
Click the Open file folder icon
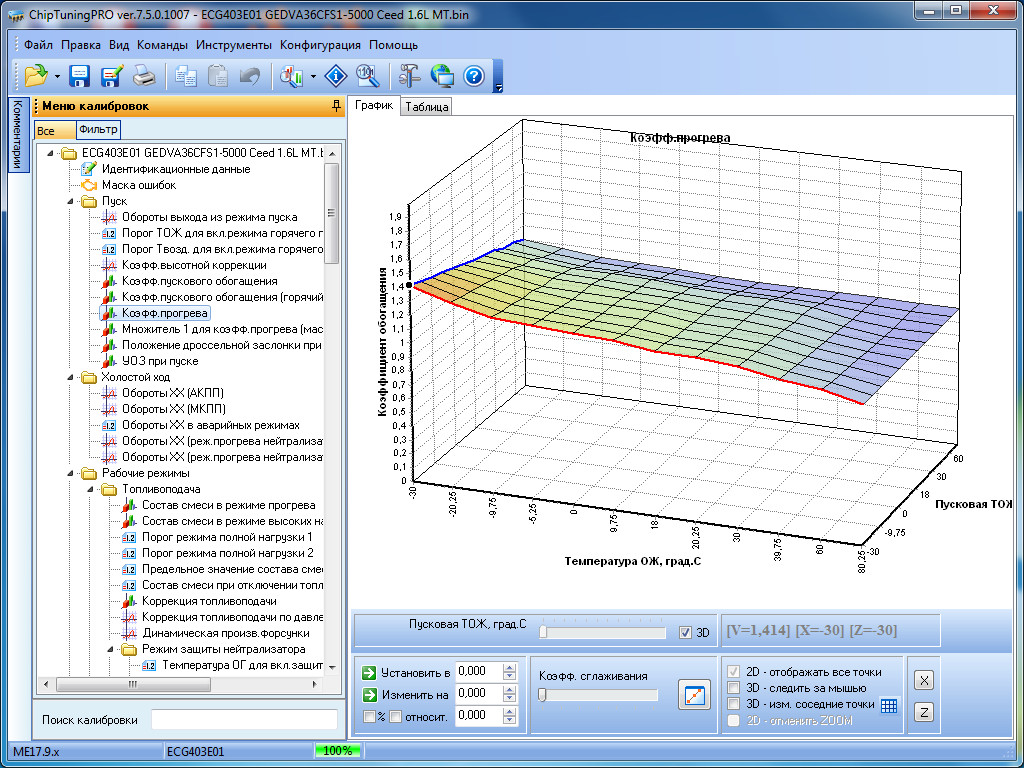pyautogui.click(x=36, y=75)
